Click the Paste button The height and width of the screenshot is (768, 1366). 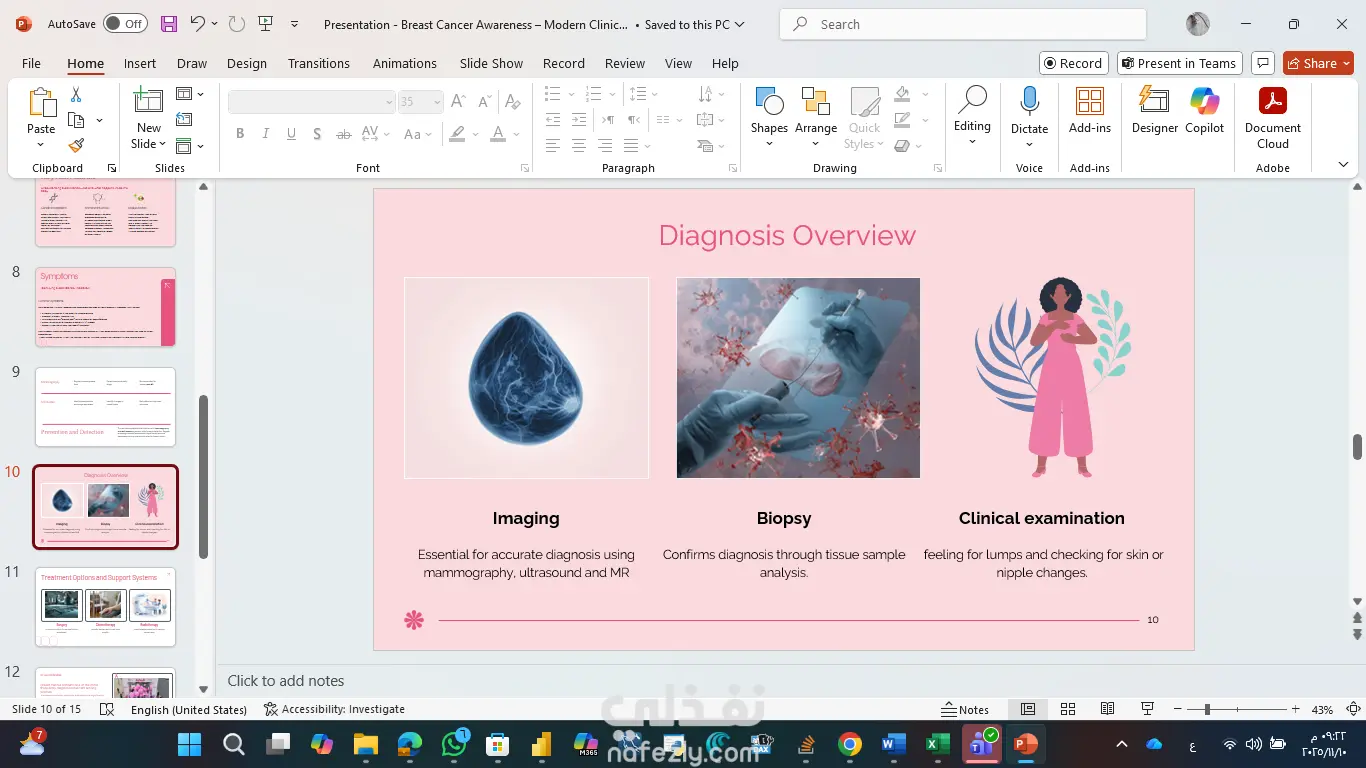coord(41,116)
